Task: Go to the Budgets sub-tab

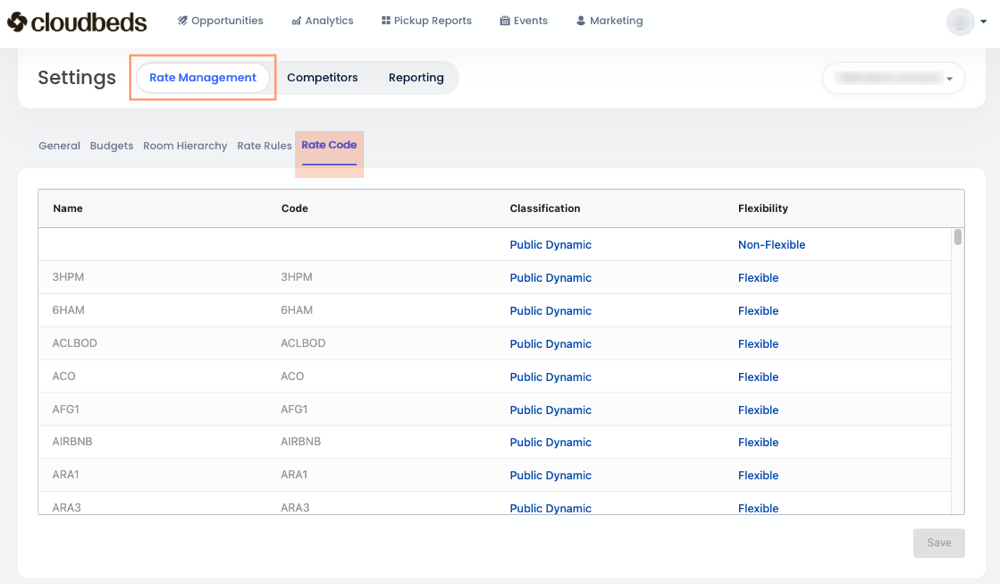Action: click(x=111, y=146)
